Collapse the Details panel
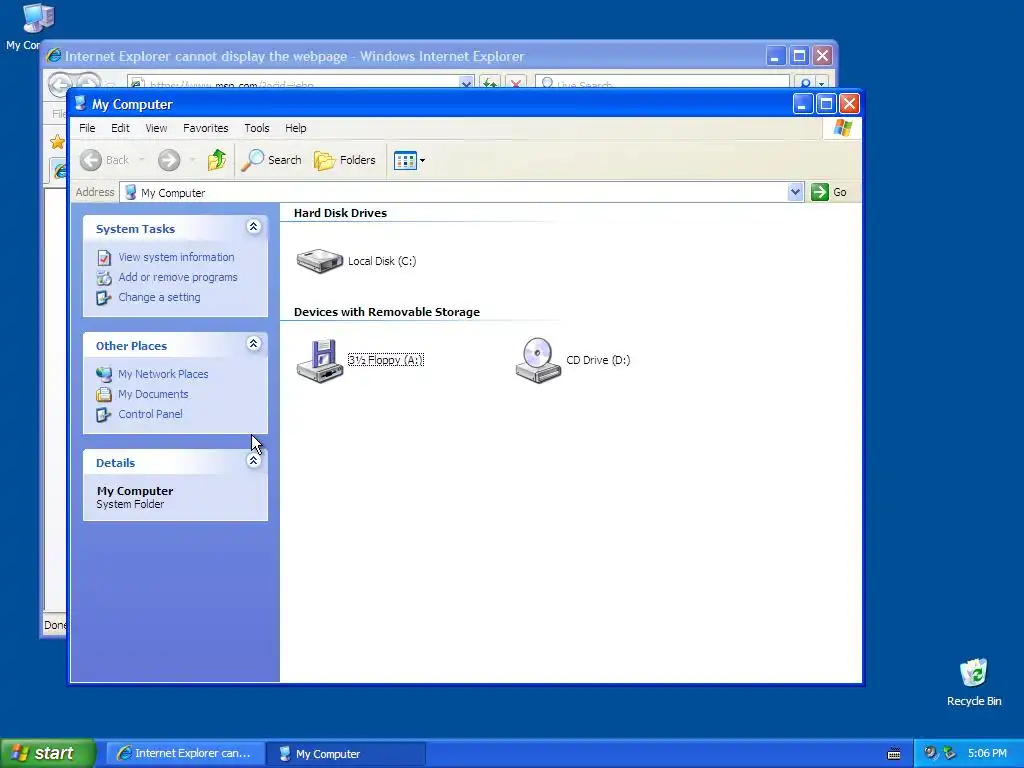1024x768 pixels. [253, 460]
